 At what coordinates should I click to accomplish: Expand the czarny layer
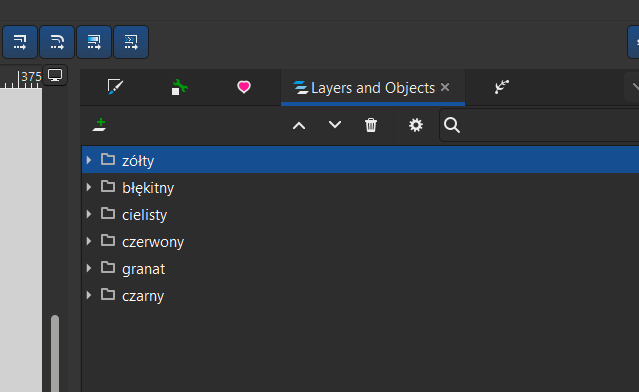[89, 295]
